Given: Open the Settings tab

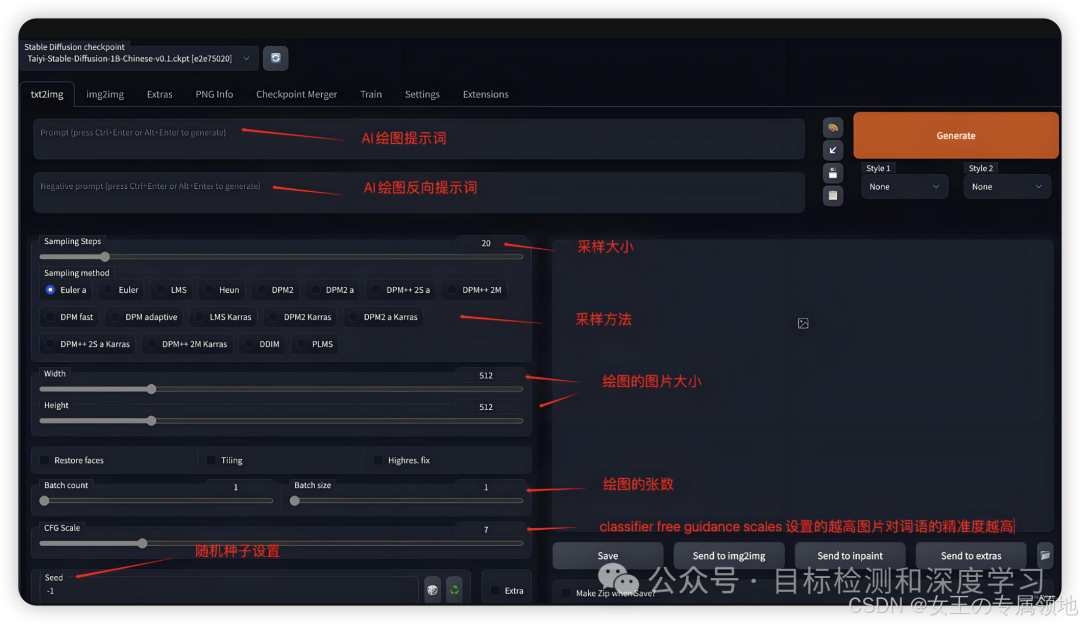Looking at the screenshot, I should [x=422, y=94].
